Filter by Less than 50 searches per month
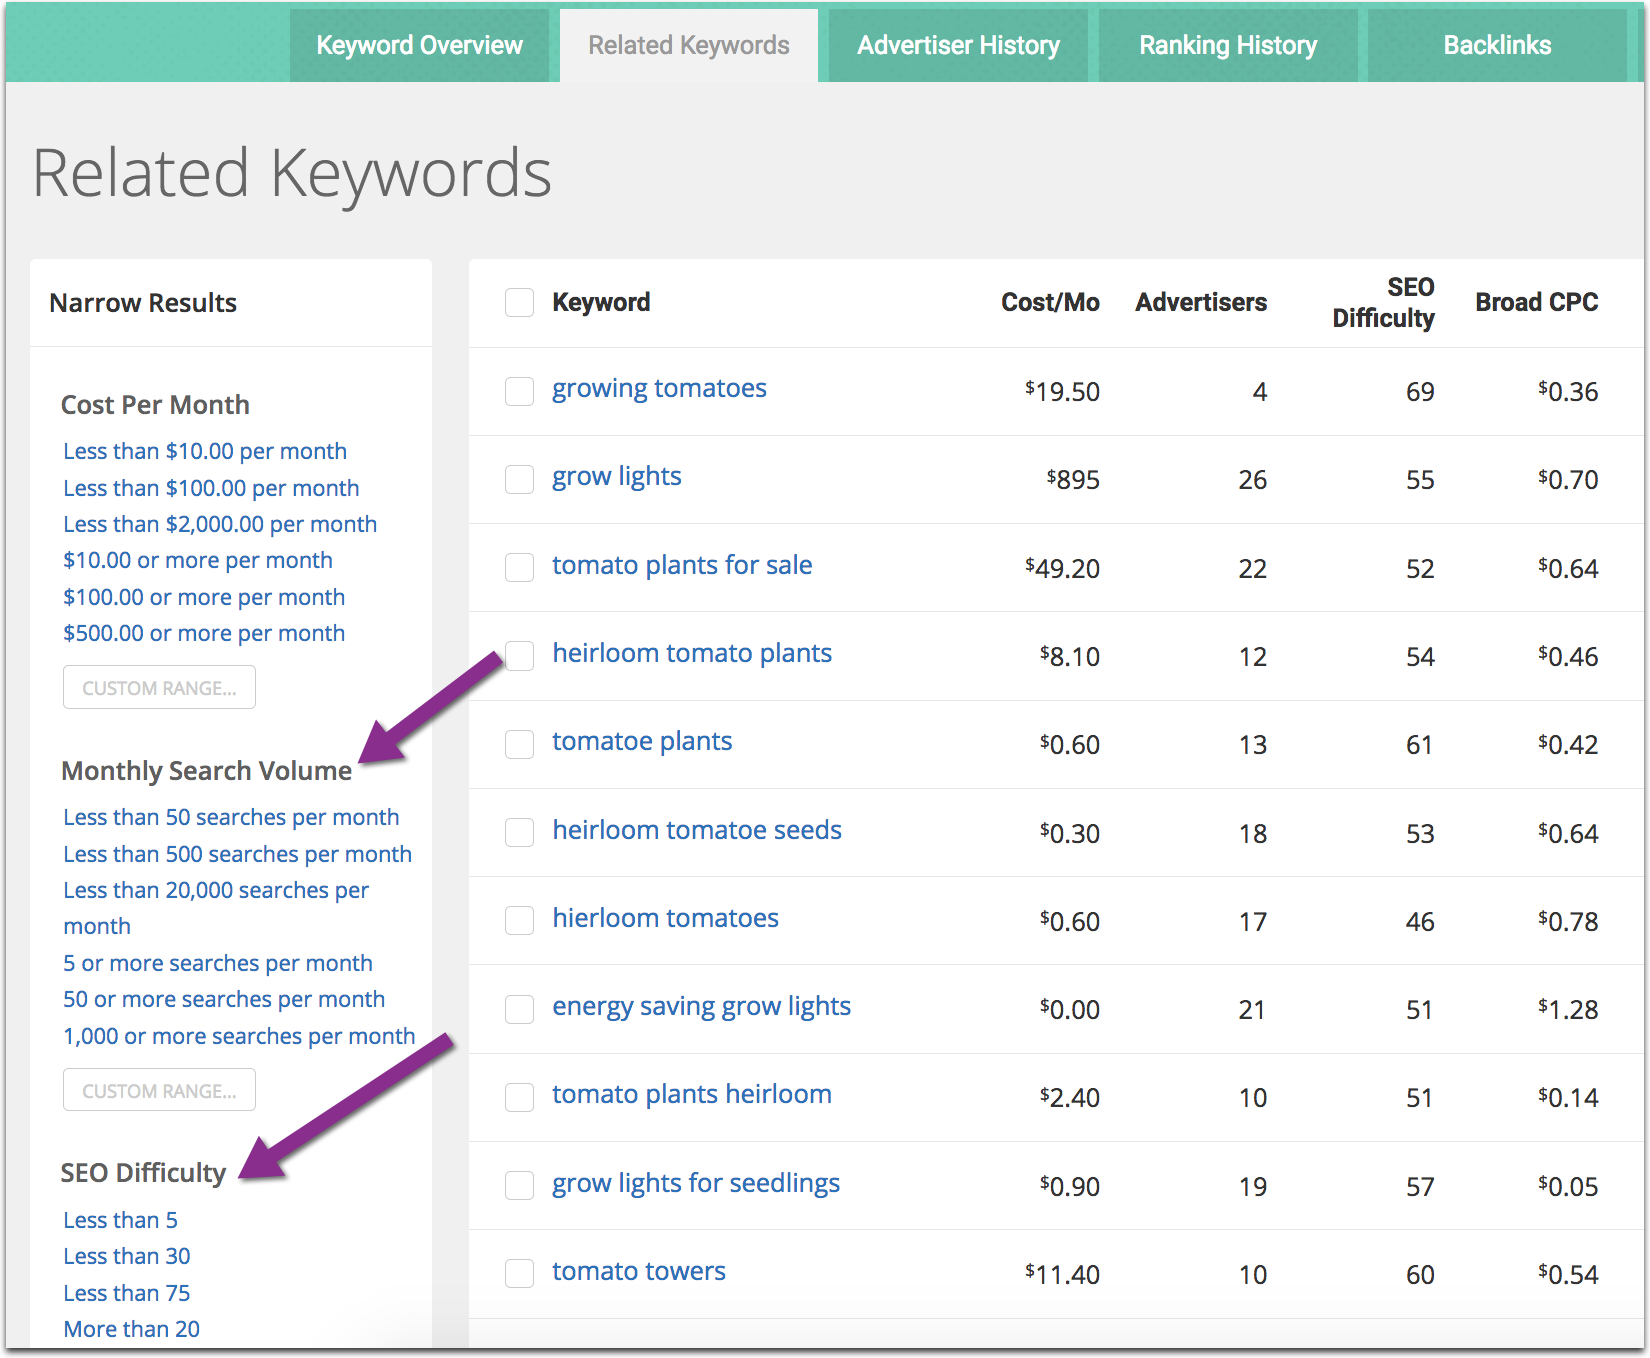Image resolution: width=1650 pixels, height=1358 pixels. tap(231, 817)
